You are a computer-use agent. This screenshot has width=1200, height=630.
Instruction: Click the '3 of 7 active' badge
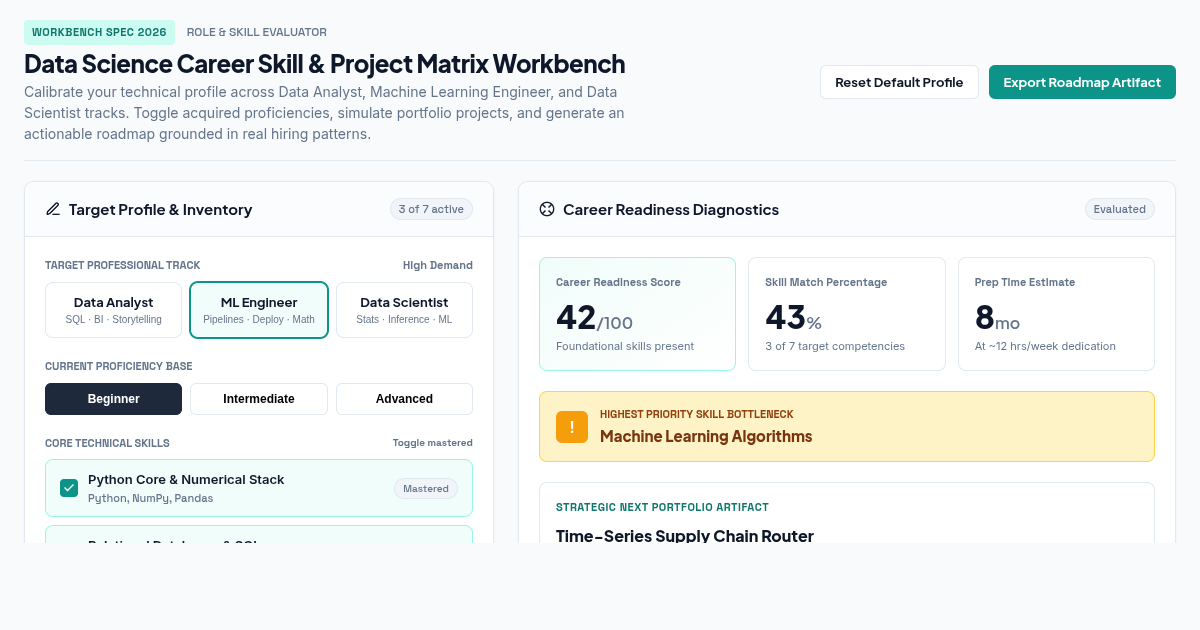click(431, 209)
